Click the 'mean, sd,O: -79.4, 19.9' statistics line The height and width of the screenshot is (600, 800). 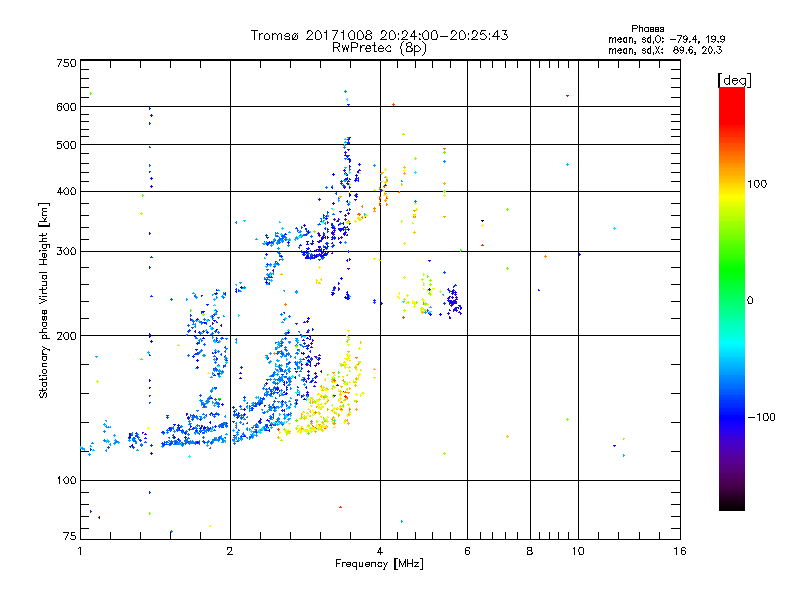tap(666, 39)
